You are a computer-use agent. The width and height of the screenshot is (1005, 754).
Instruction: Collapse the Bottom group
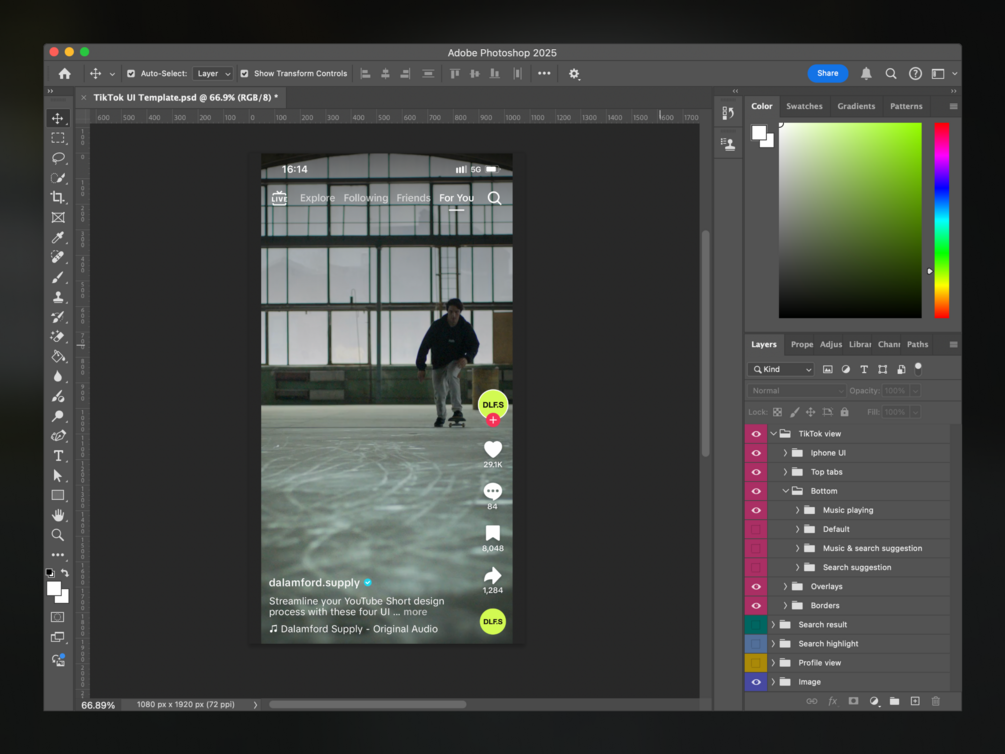click(785, 491)
